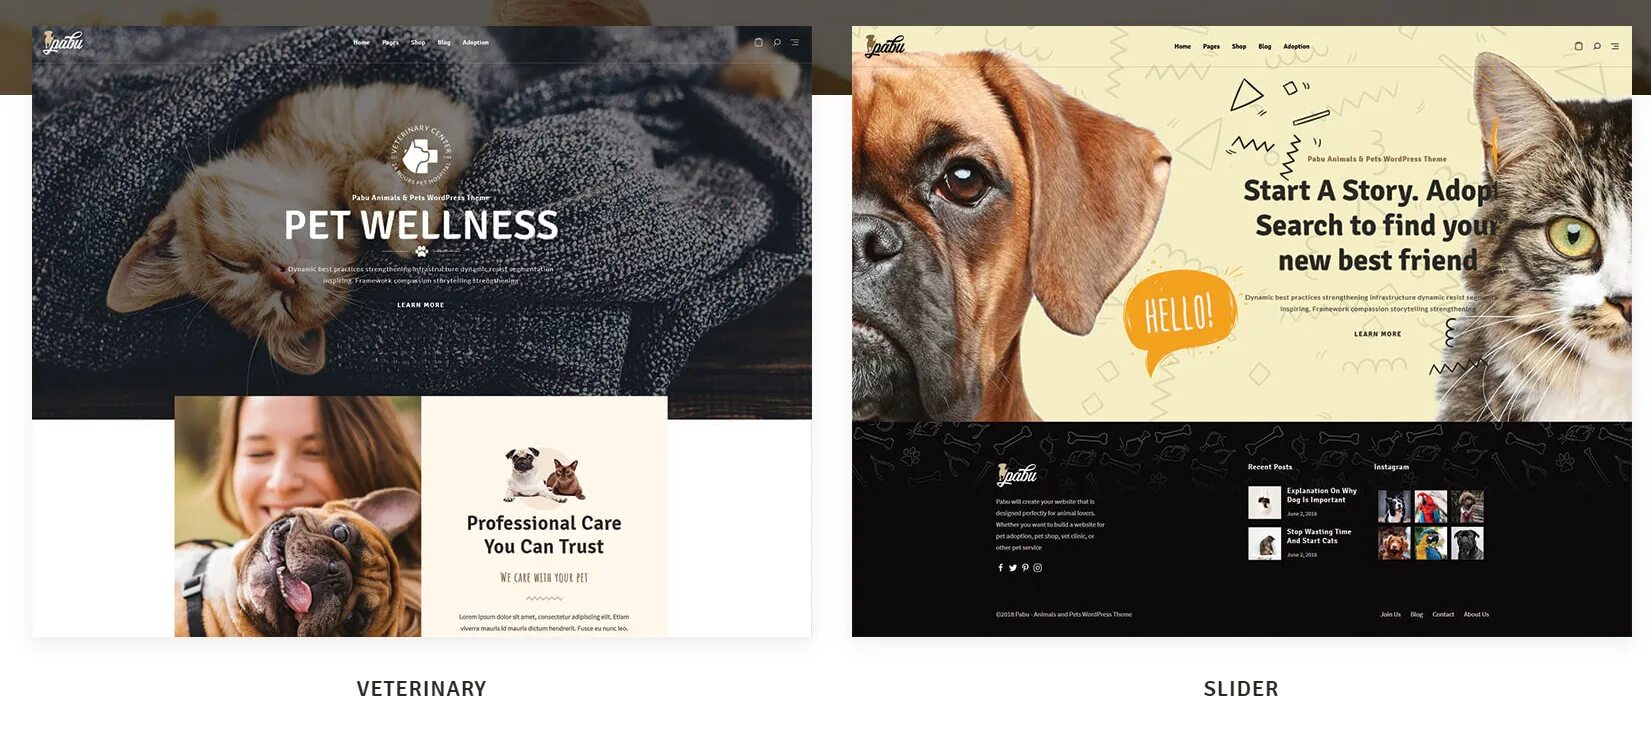Click the VETERINARY demo title

click(422, 689)
